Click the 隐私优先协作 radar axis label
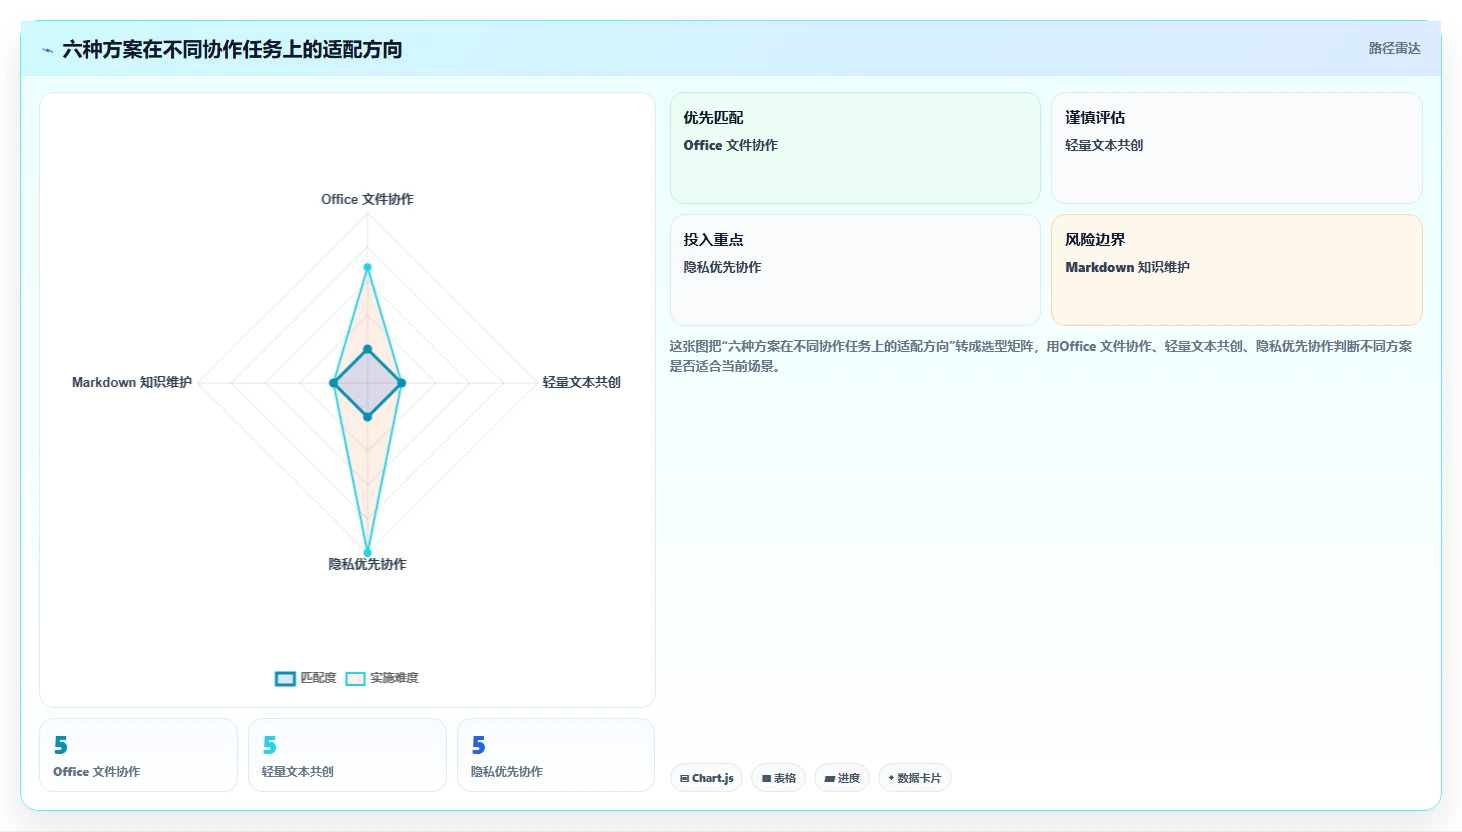Screen dimensions: 1462x832 point(367,564)
